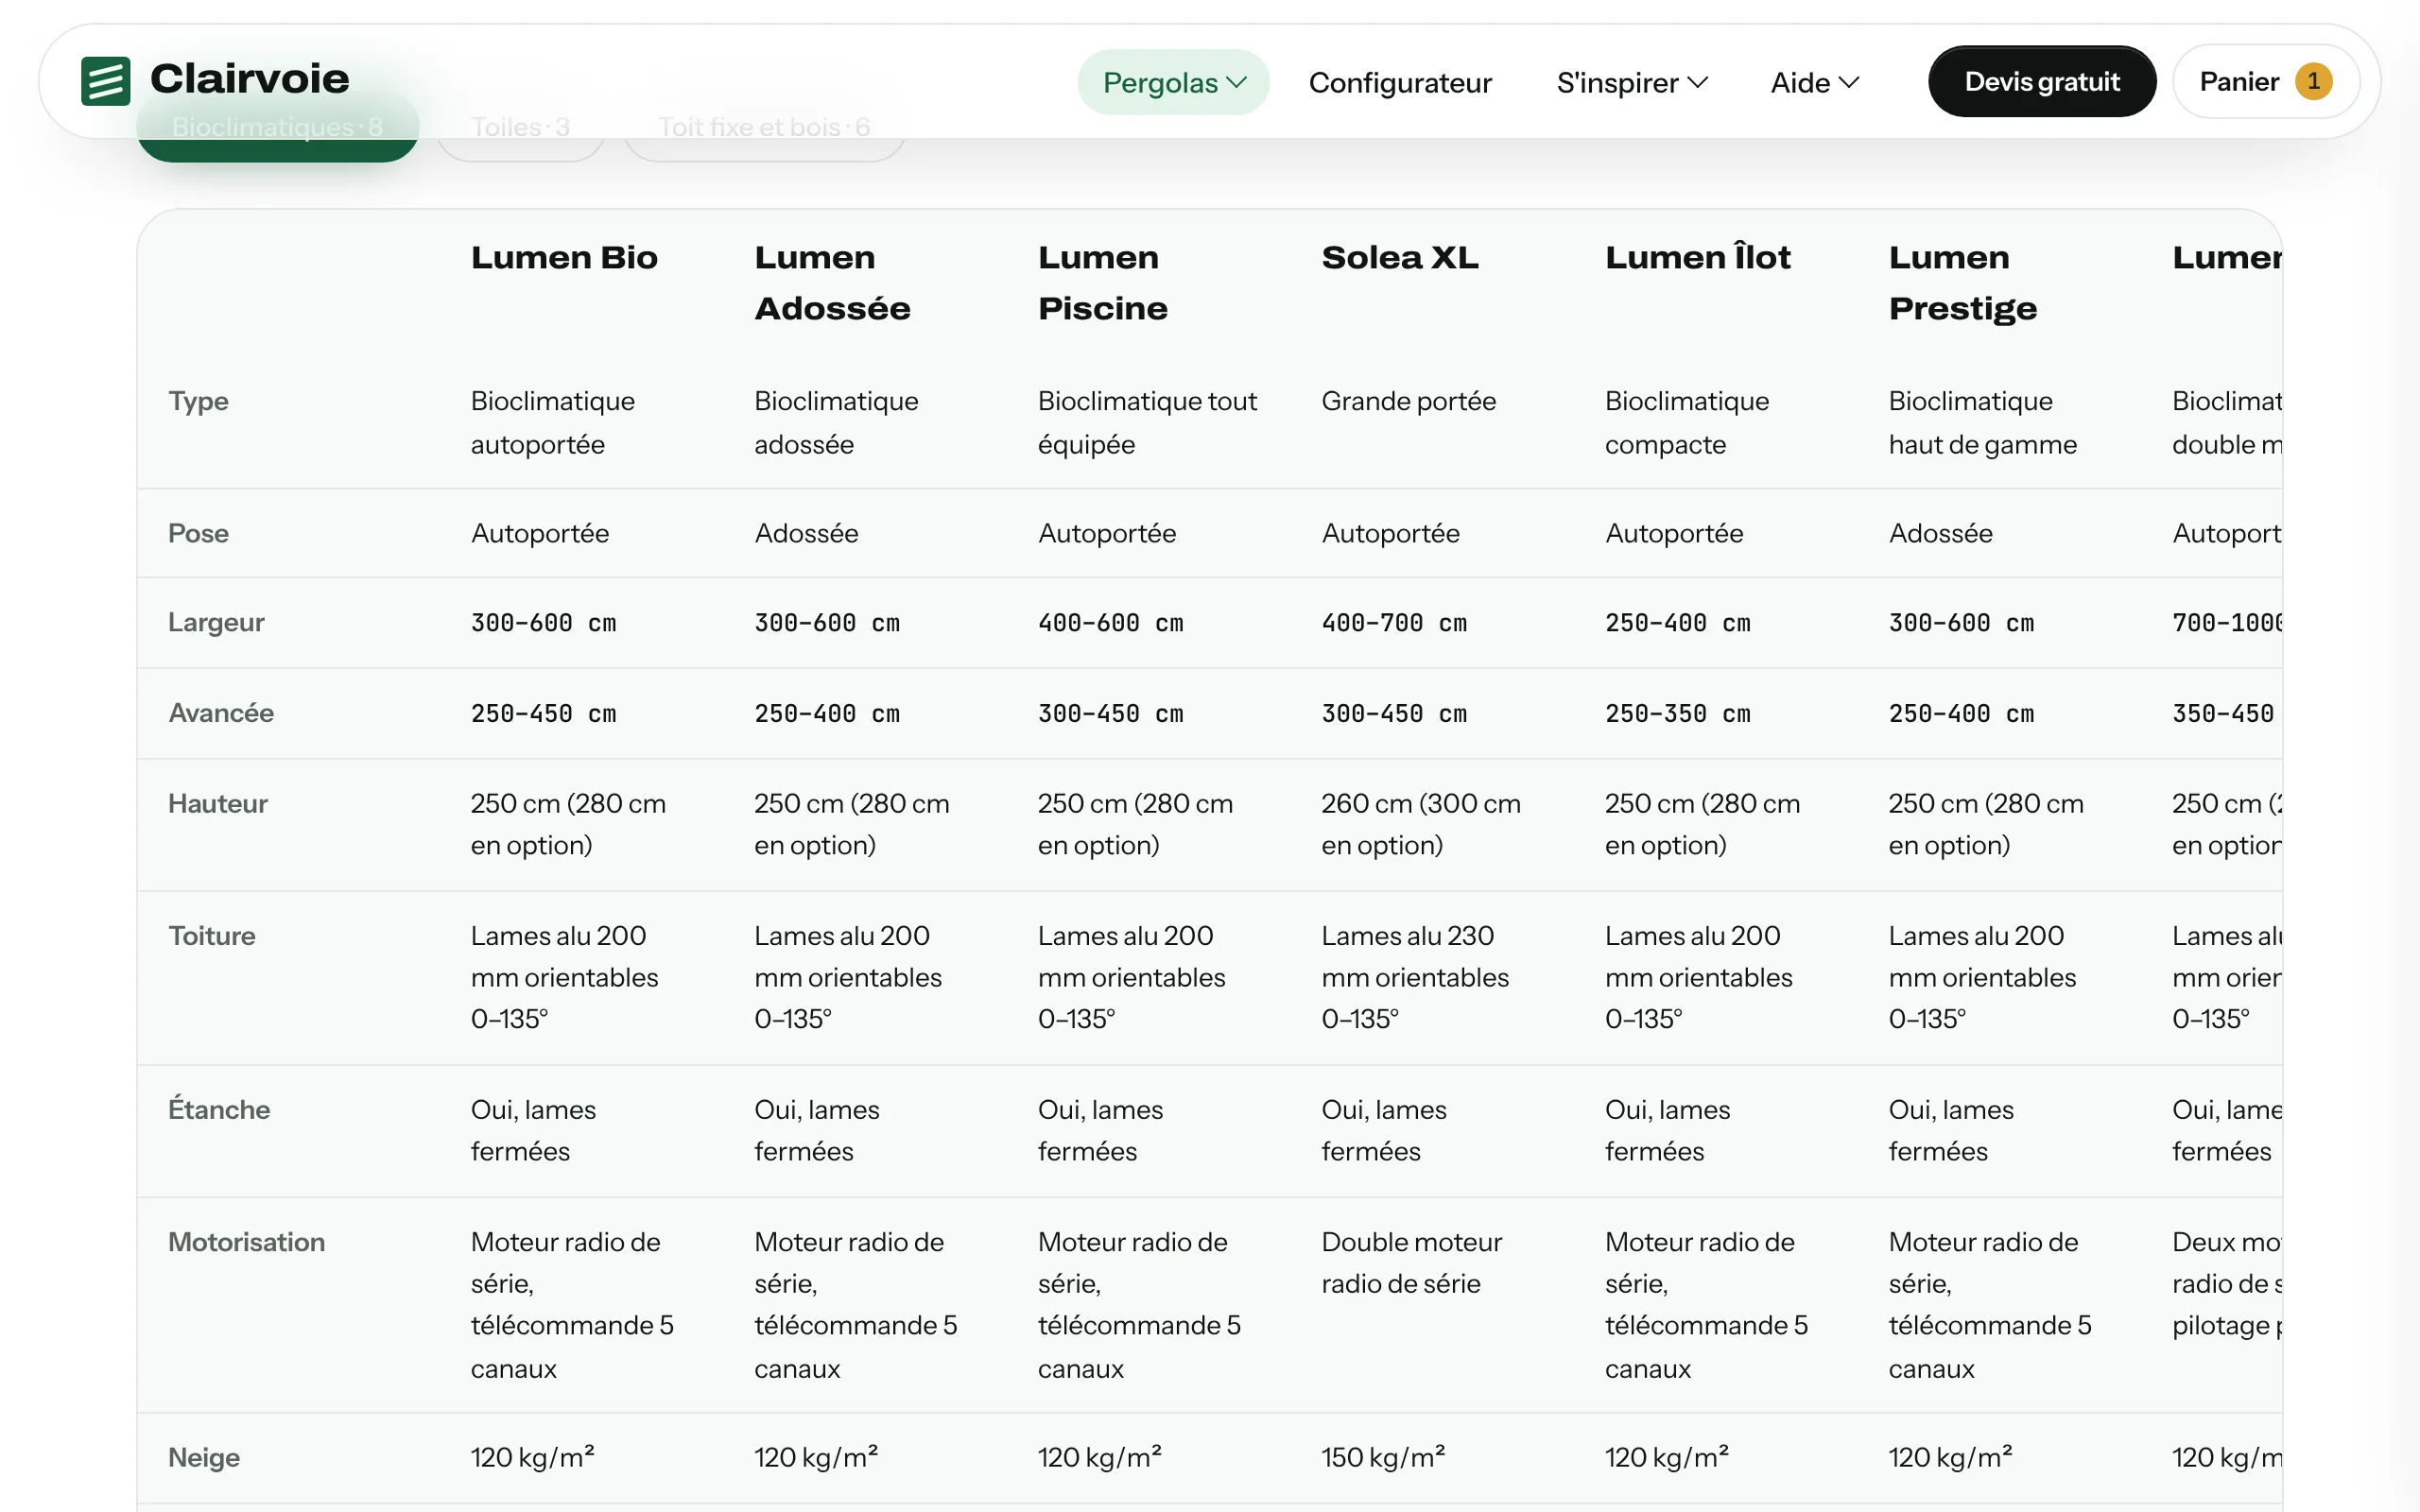
Task: Click Bioclimatique tout équipée cell
Action: pos(1147,422)
